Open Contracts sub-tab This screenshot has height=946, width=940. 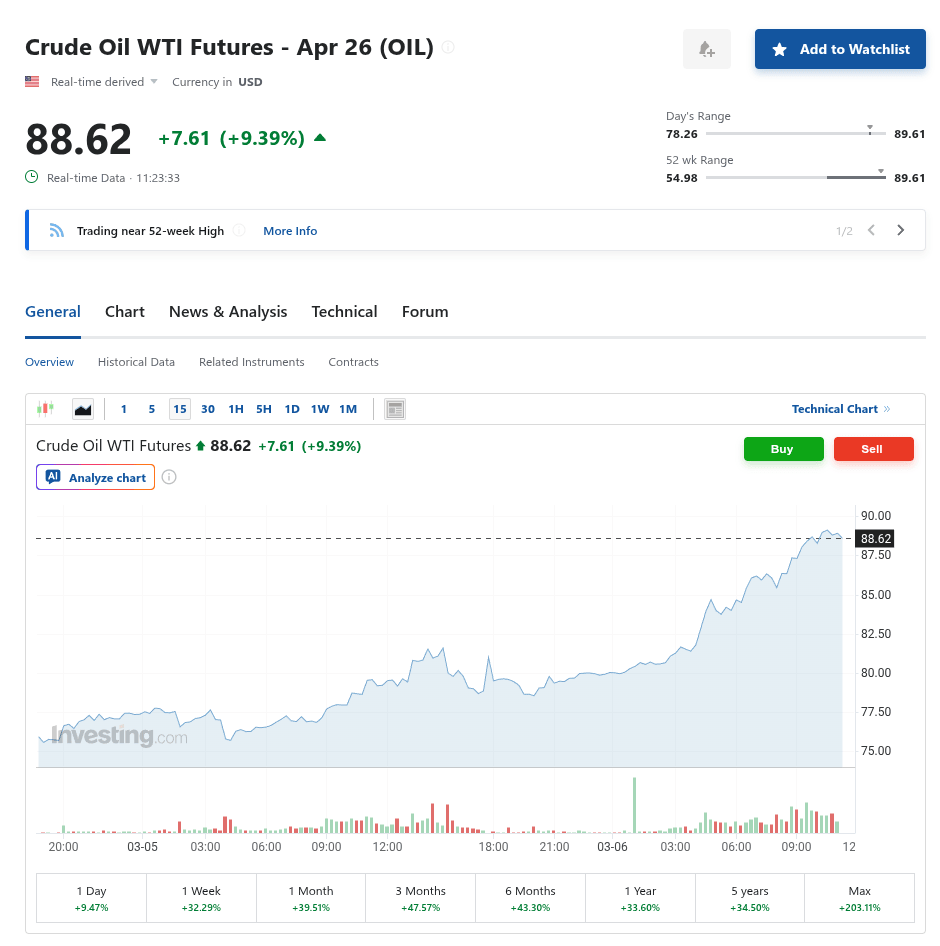354,362
